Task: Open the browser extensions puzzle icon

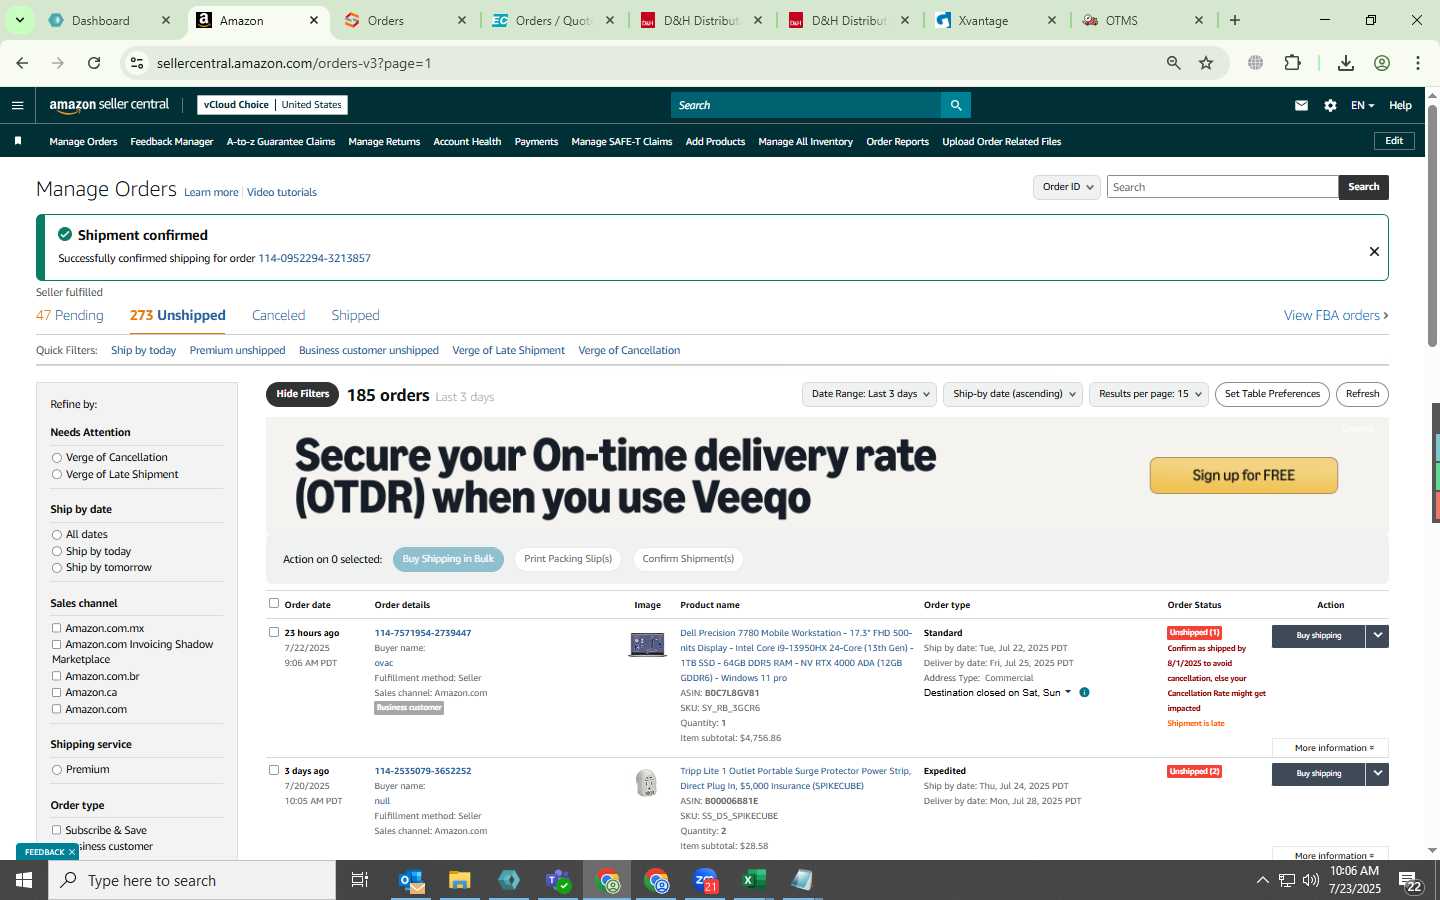Action: coord(1292,63)
